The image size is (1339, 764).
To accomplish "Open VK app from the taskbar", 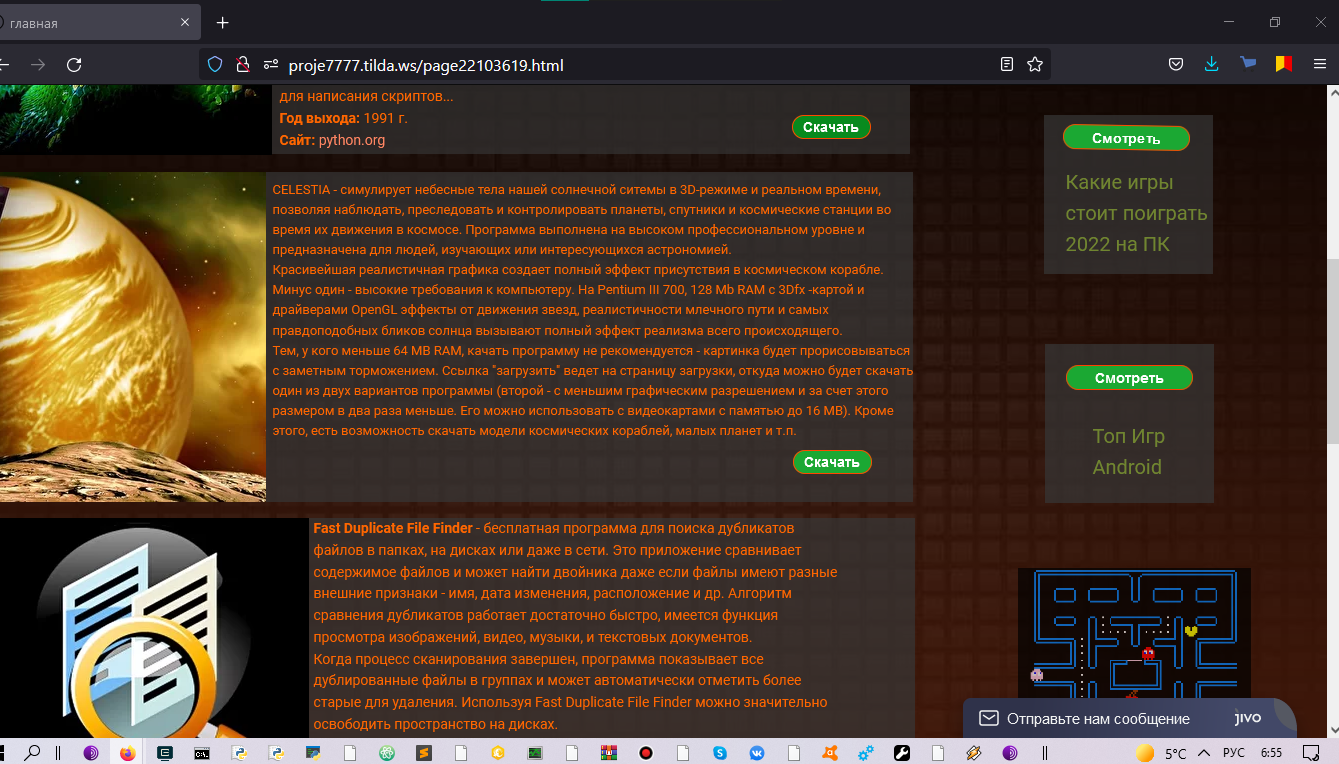I will (756, 752).
